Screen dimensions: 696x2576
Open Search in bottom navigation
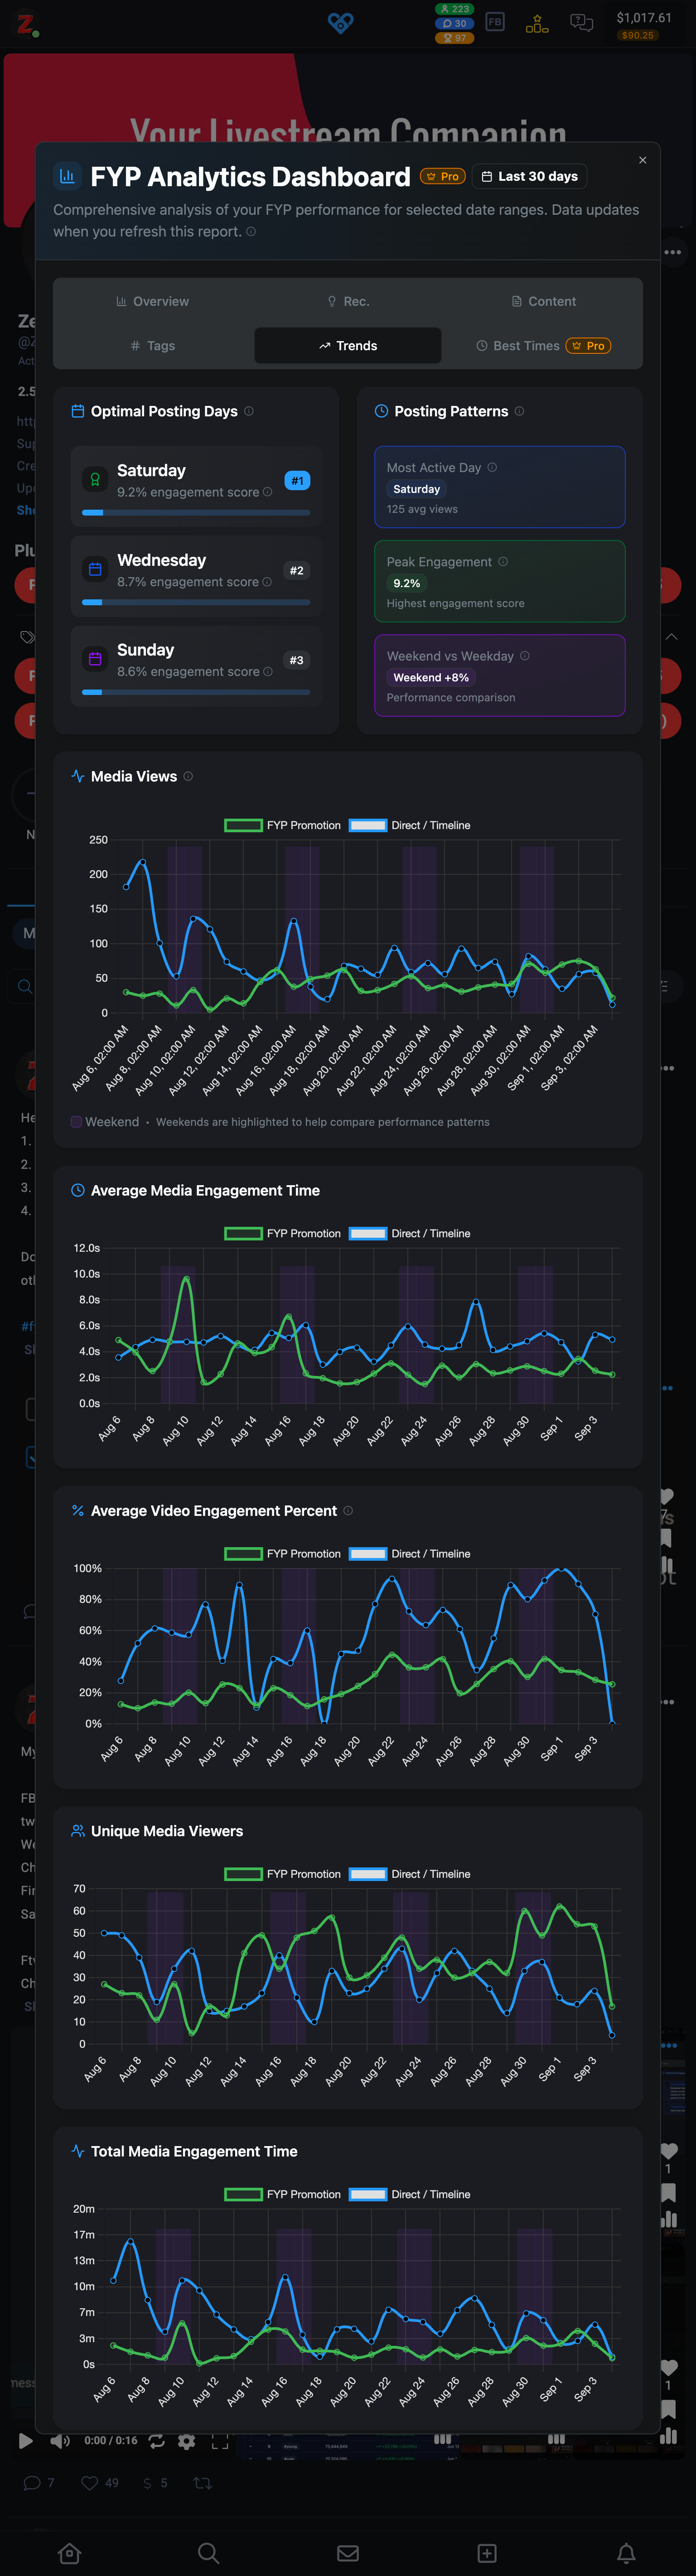coord(208,2552)
